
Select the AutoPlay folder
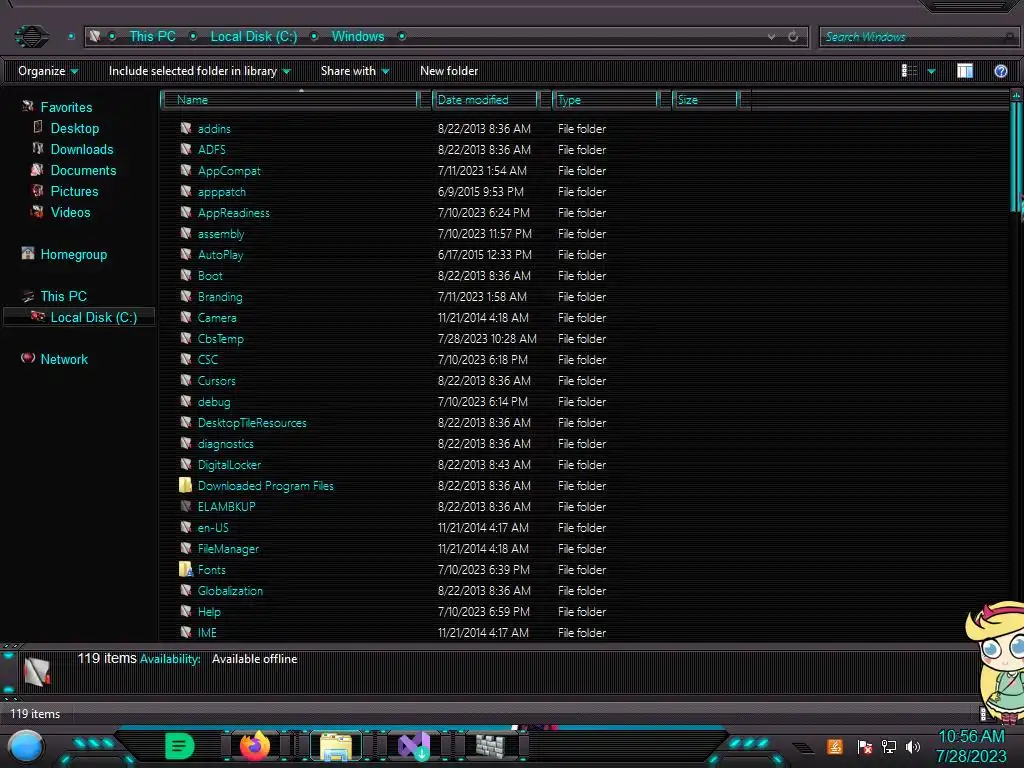point(220,254)
